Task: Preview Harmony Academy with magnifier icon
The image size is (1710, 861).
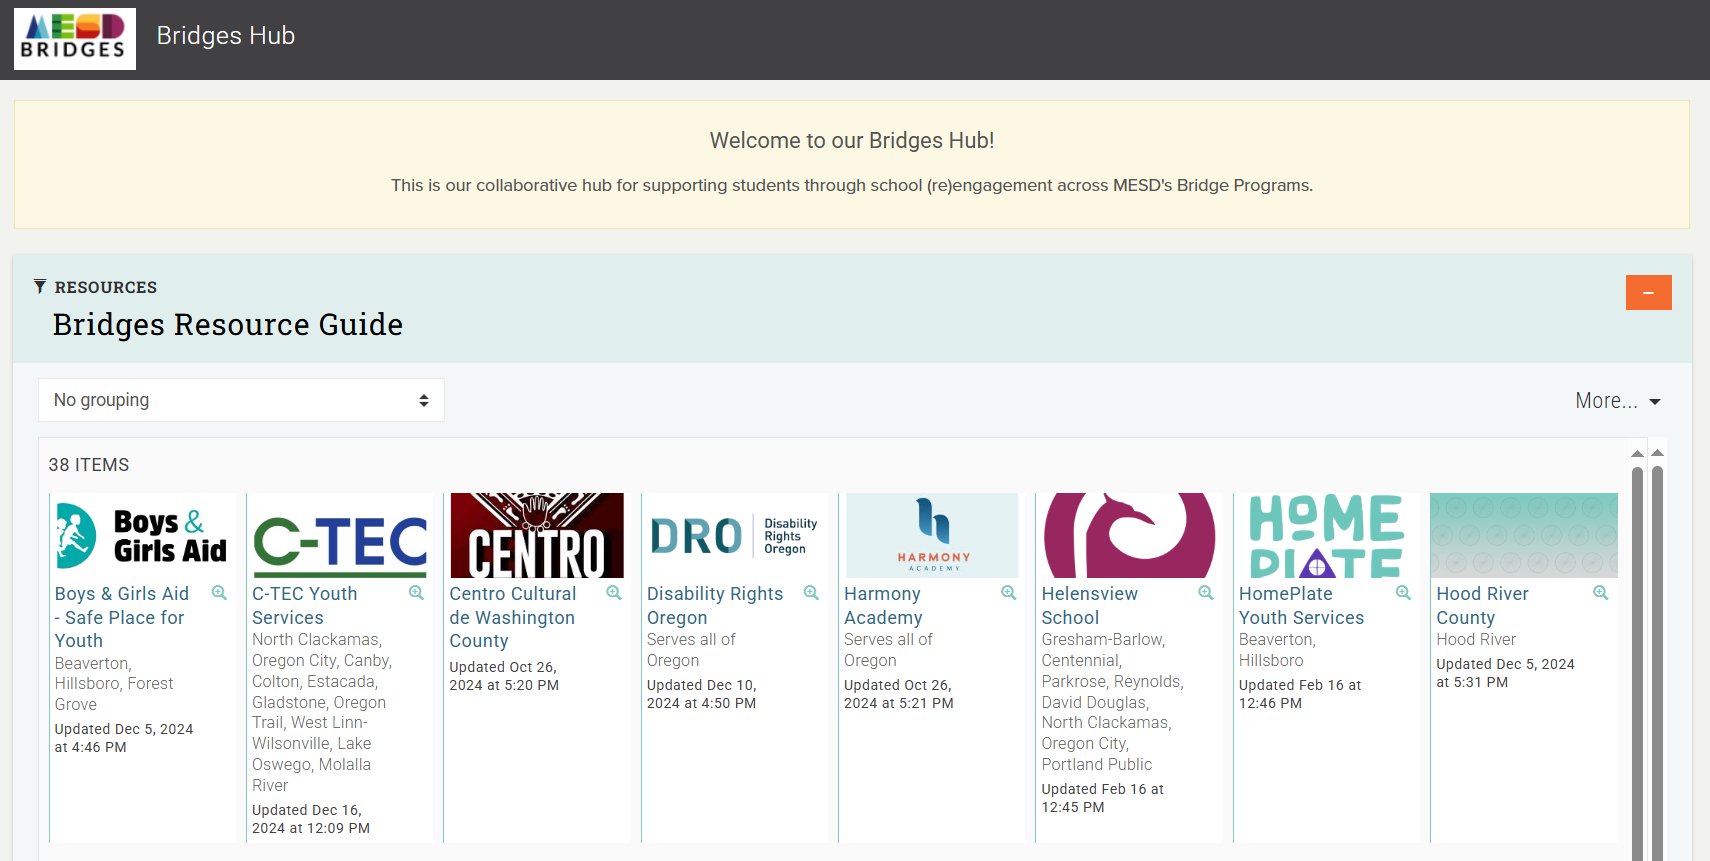Action: [1009, 593]
